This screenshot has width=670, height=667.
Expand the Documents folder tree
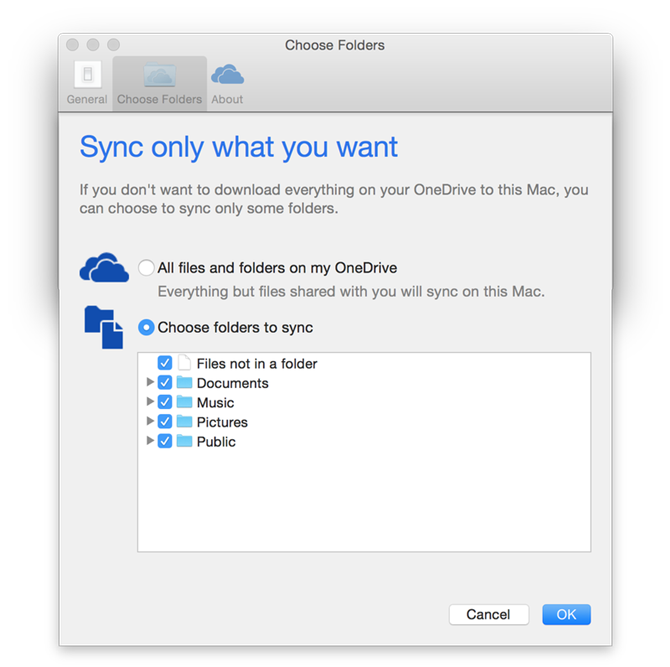(150, 382)
